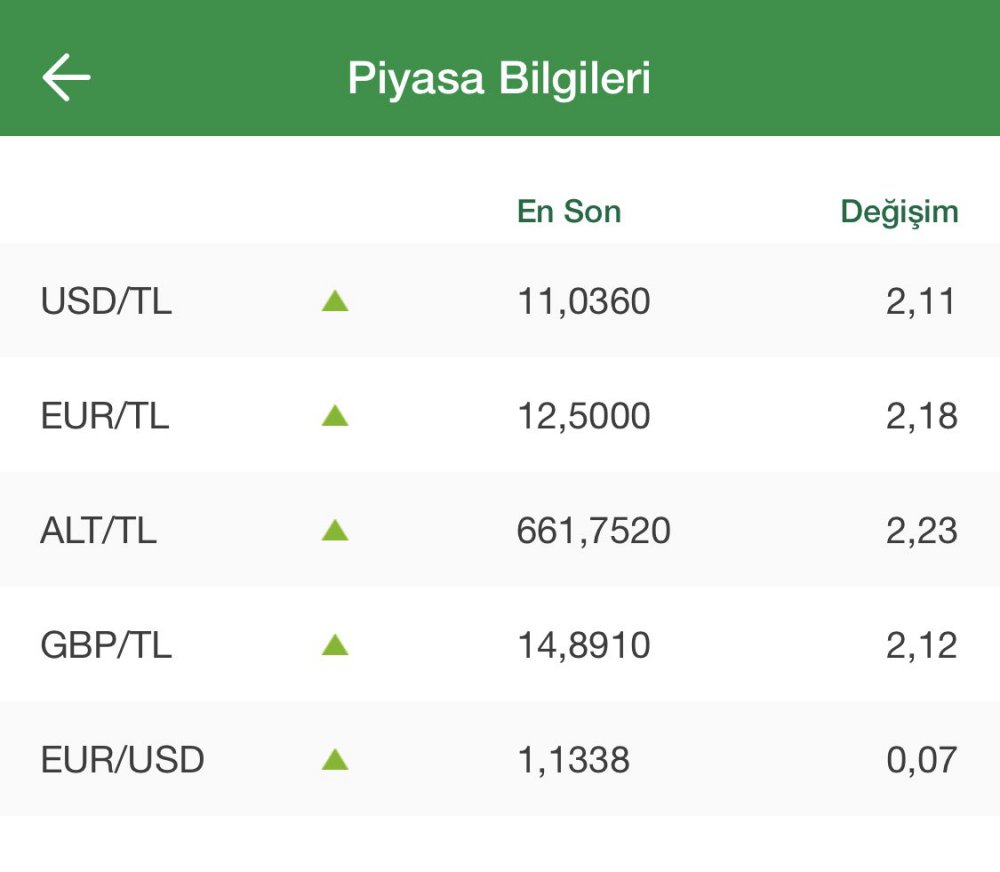Click the USD/TL price 11,0360

pyautogui.click(x=584, y=301)
